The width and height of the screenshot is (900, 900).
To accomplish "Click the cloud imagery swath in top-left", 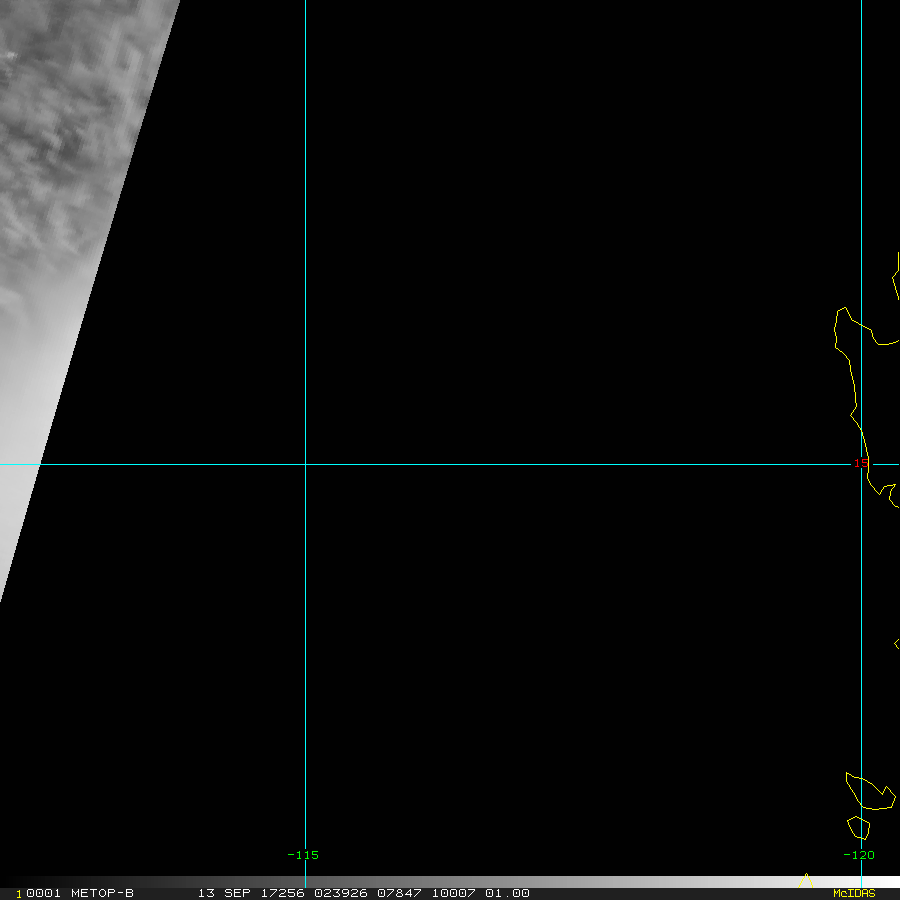I will 70,150.
